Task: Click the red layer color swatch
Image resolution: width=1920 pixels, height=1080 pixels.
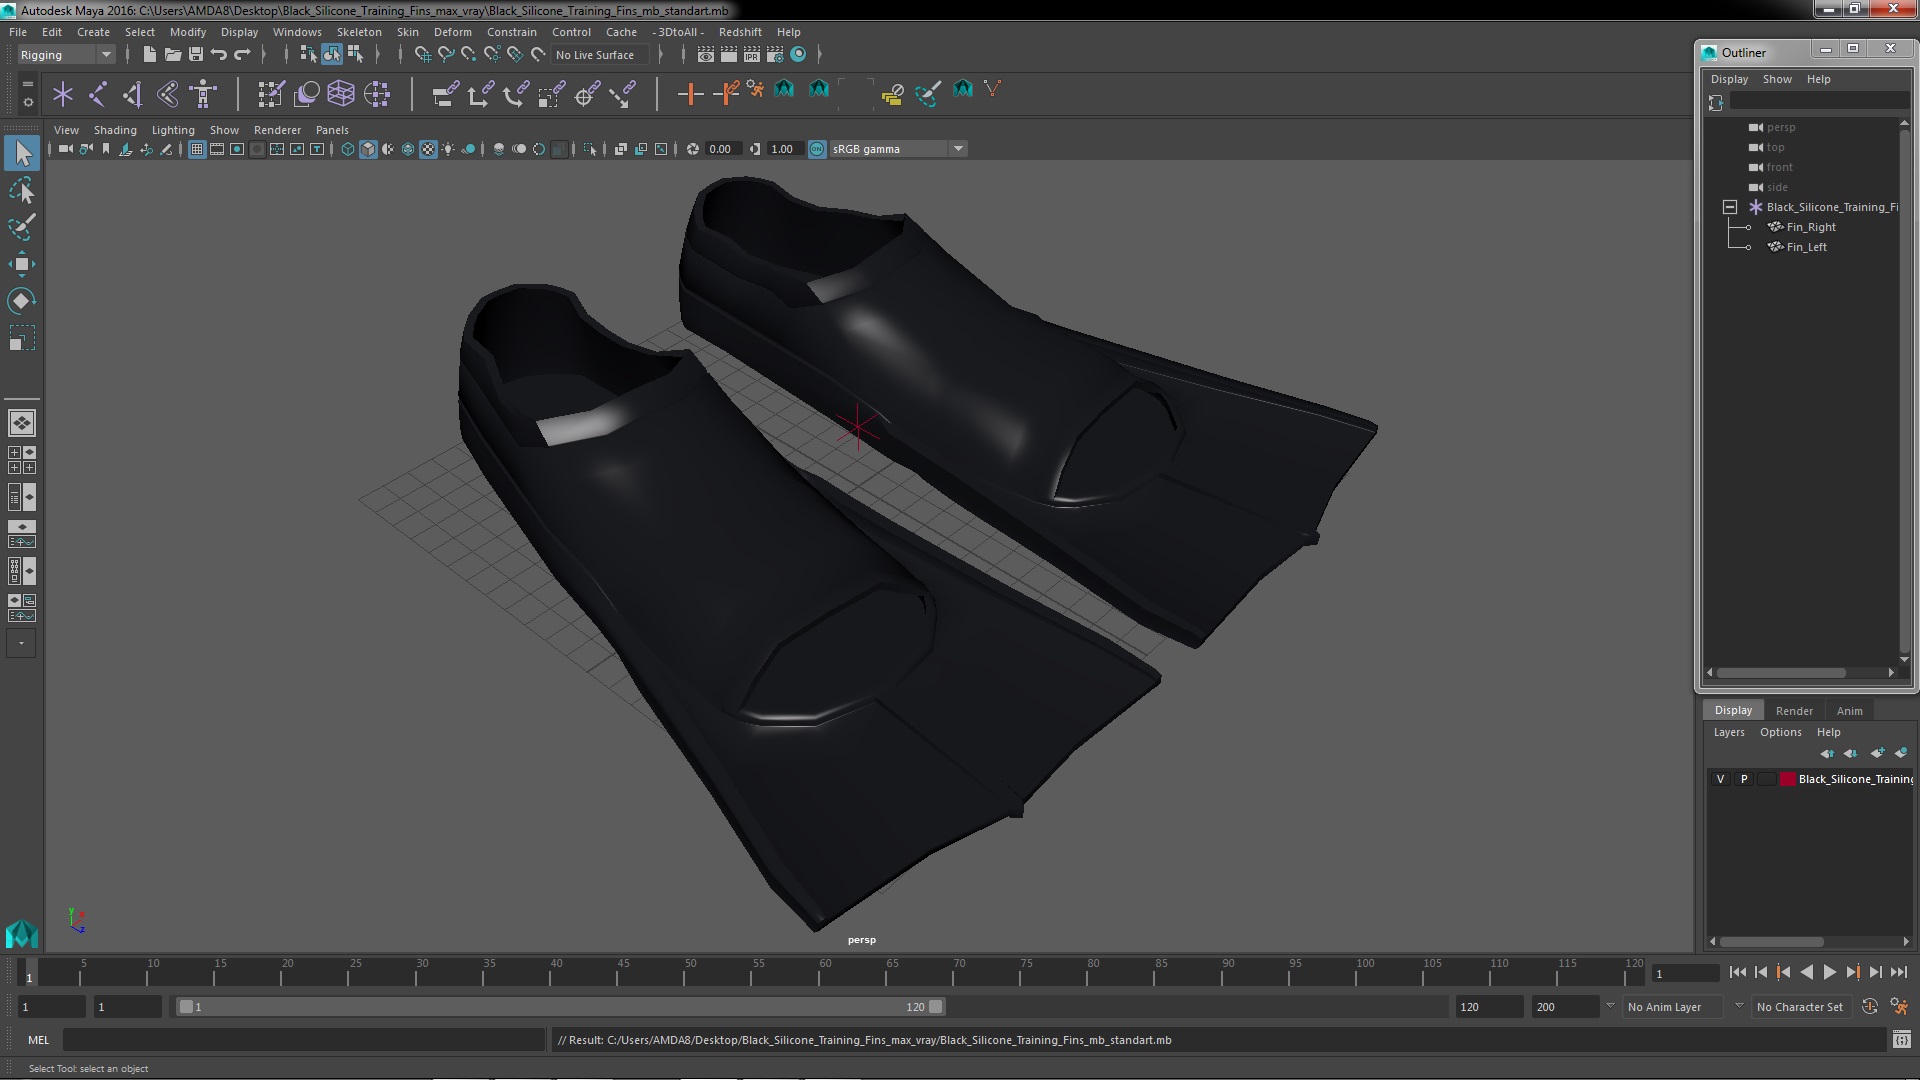Action: (x=1787, y=779)
